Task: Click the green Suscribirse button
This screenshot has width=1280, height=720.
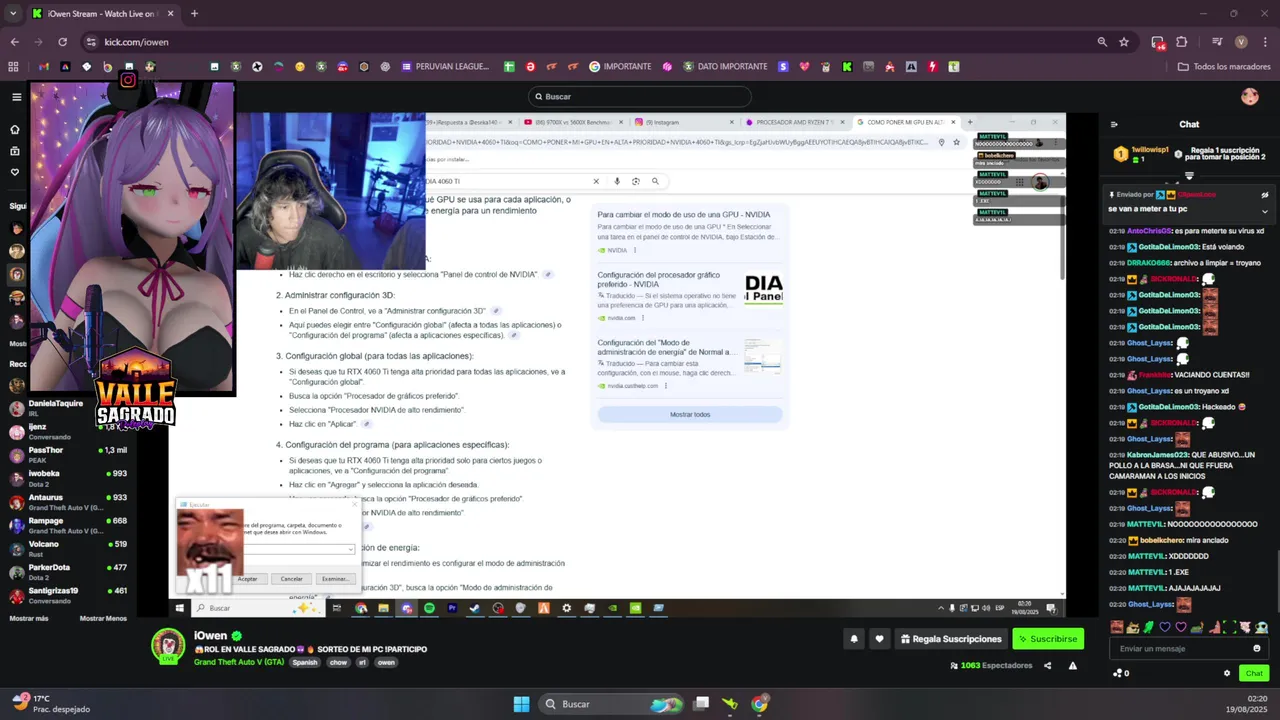Action: 1048,639
